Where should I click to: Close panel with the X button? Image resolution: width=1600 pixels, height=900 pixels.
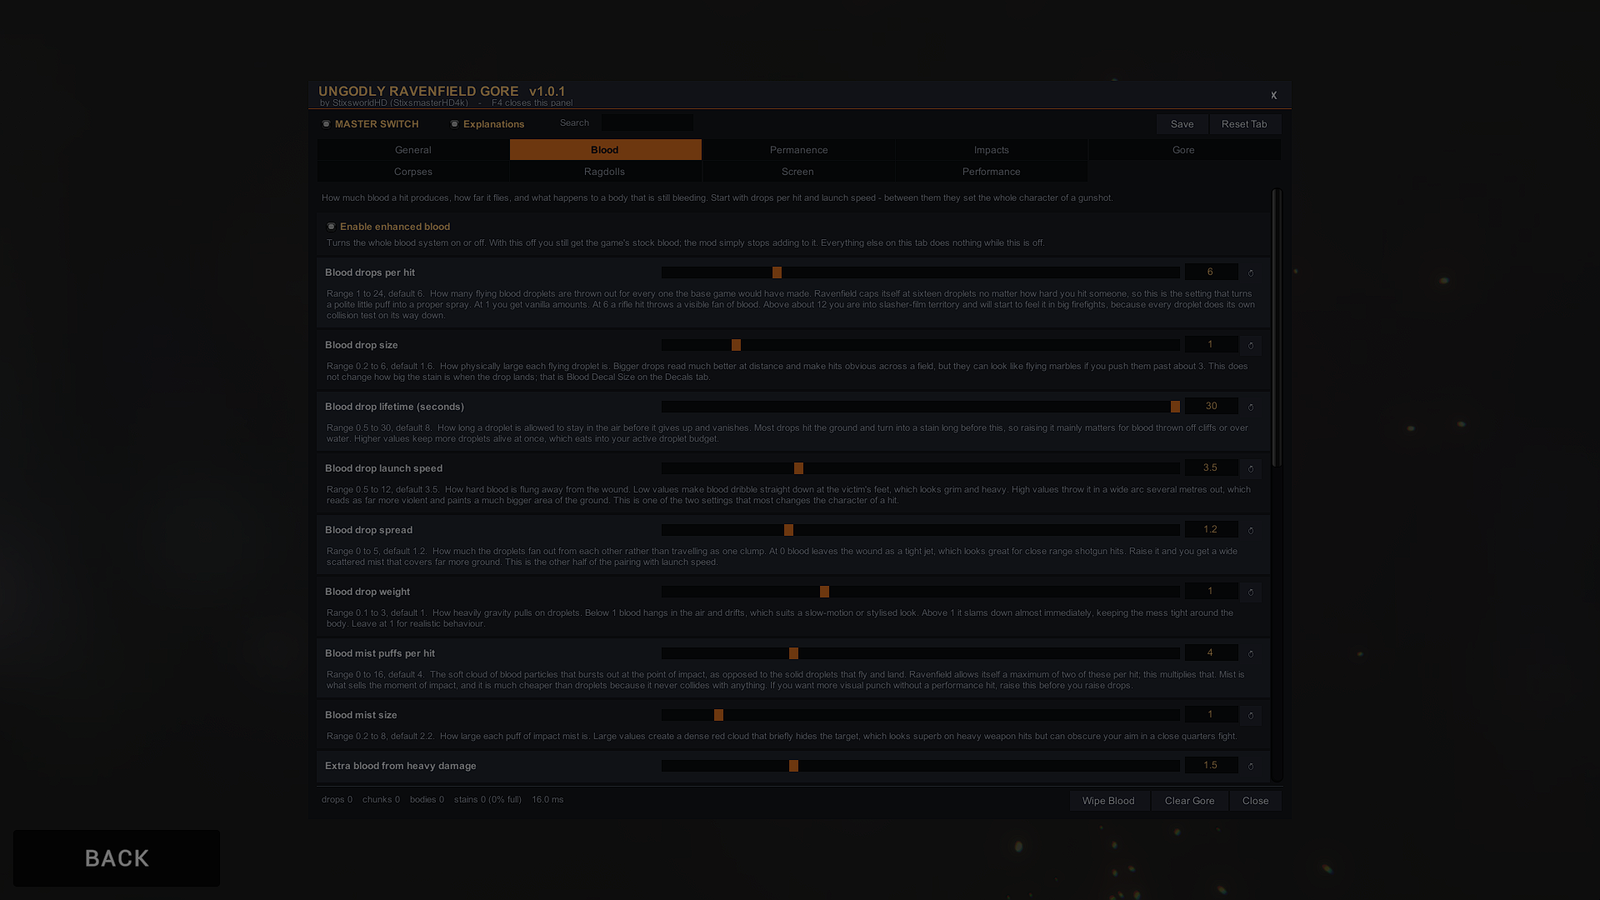click(x=1274, y=95)
